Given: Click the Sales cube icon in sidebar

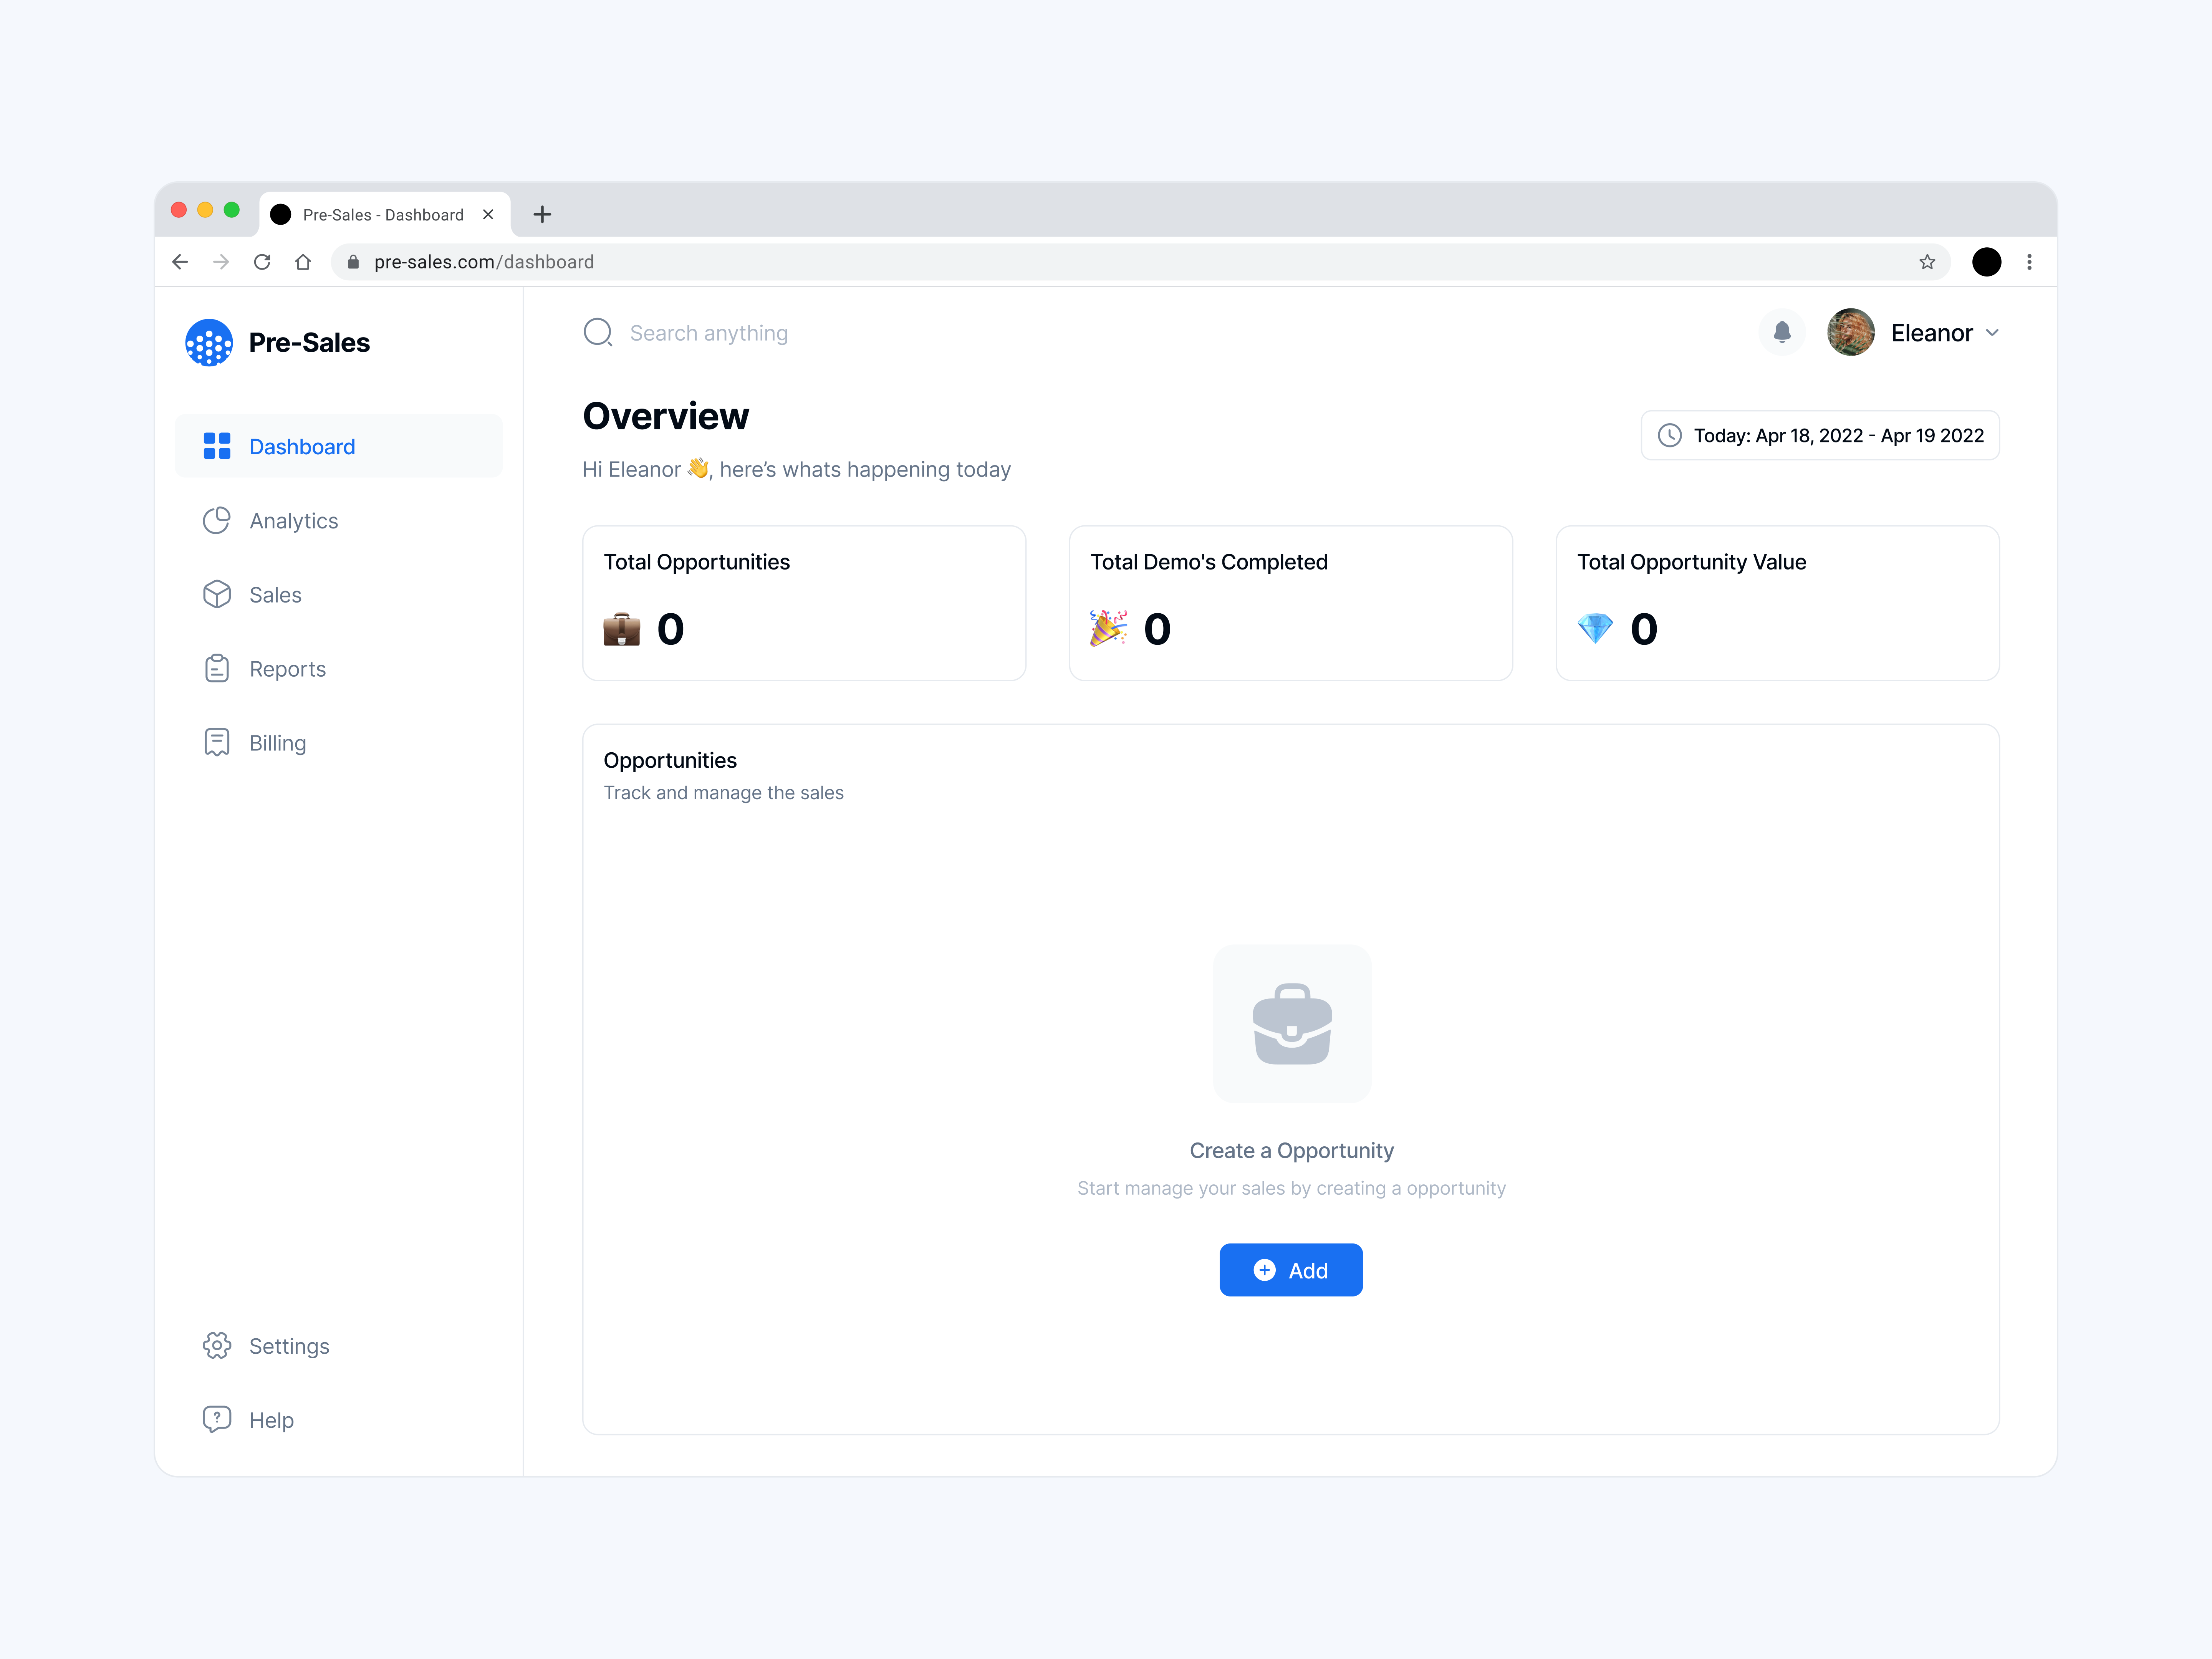Looking at the screenshot, I should [217, 594].
